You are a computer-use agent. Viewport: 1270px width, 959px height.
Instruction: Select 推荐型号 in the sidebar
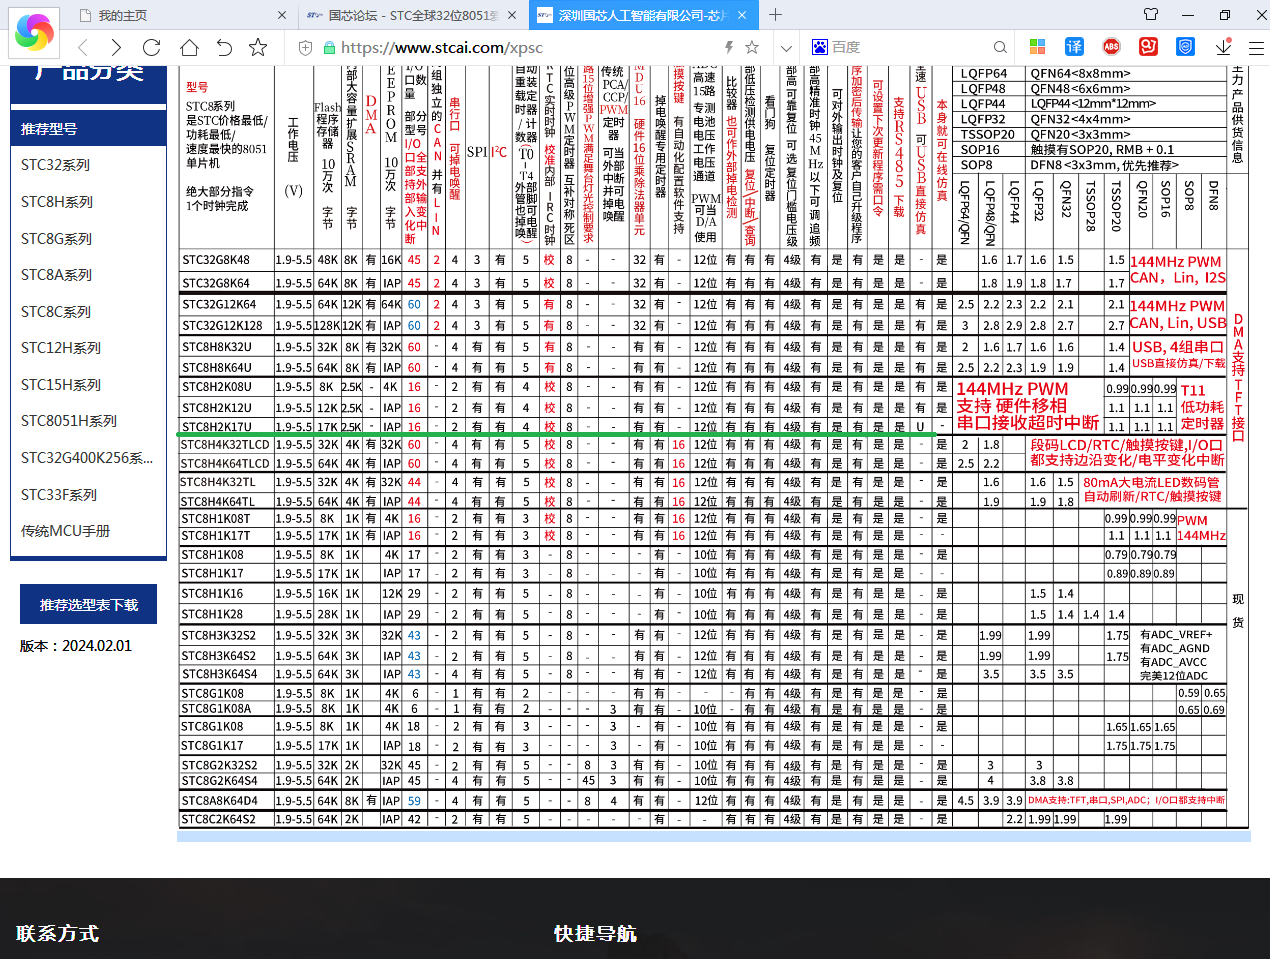pos(88,129)
